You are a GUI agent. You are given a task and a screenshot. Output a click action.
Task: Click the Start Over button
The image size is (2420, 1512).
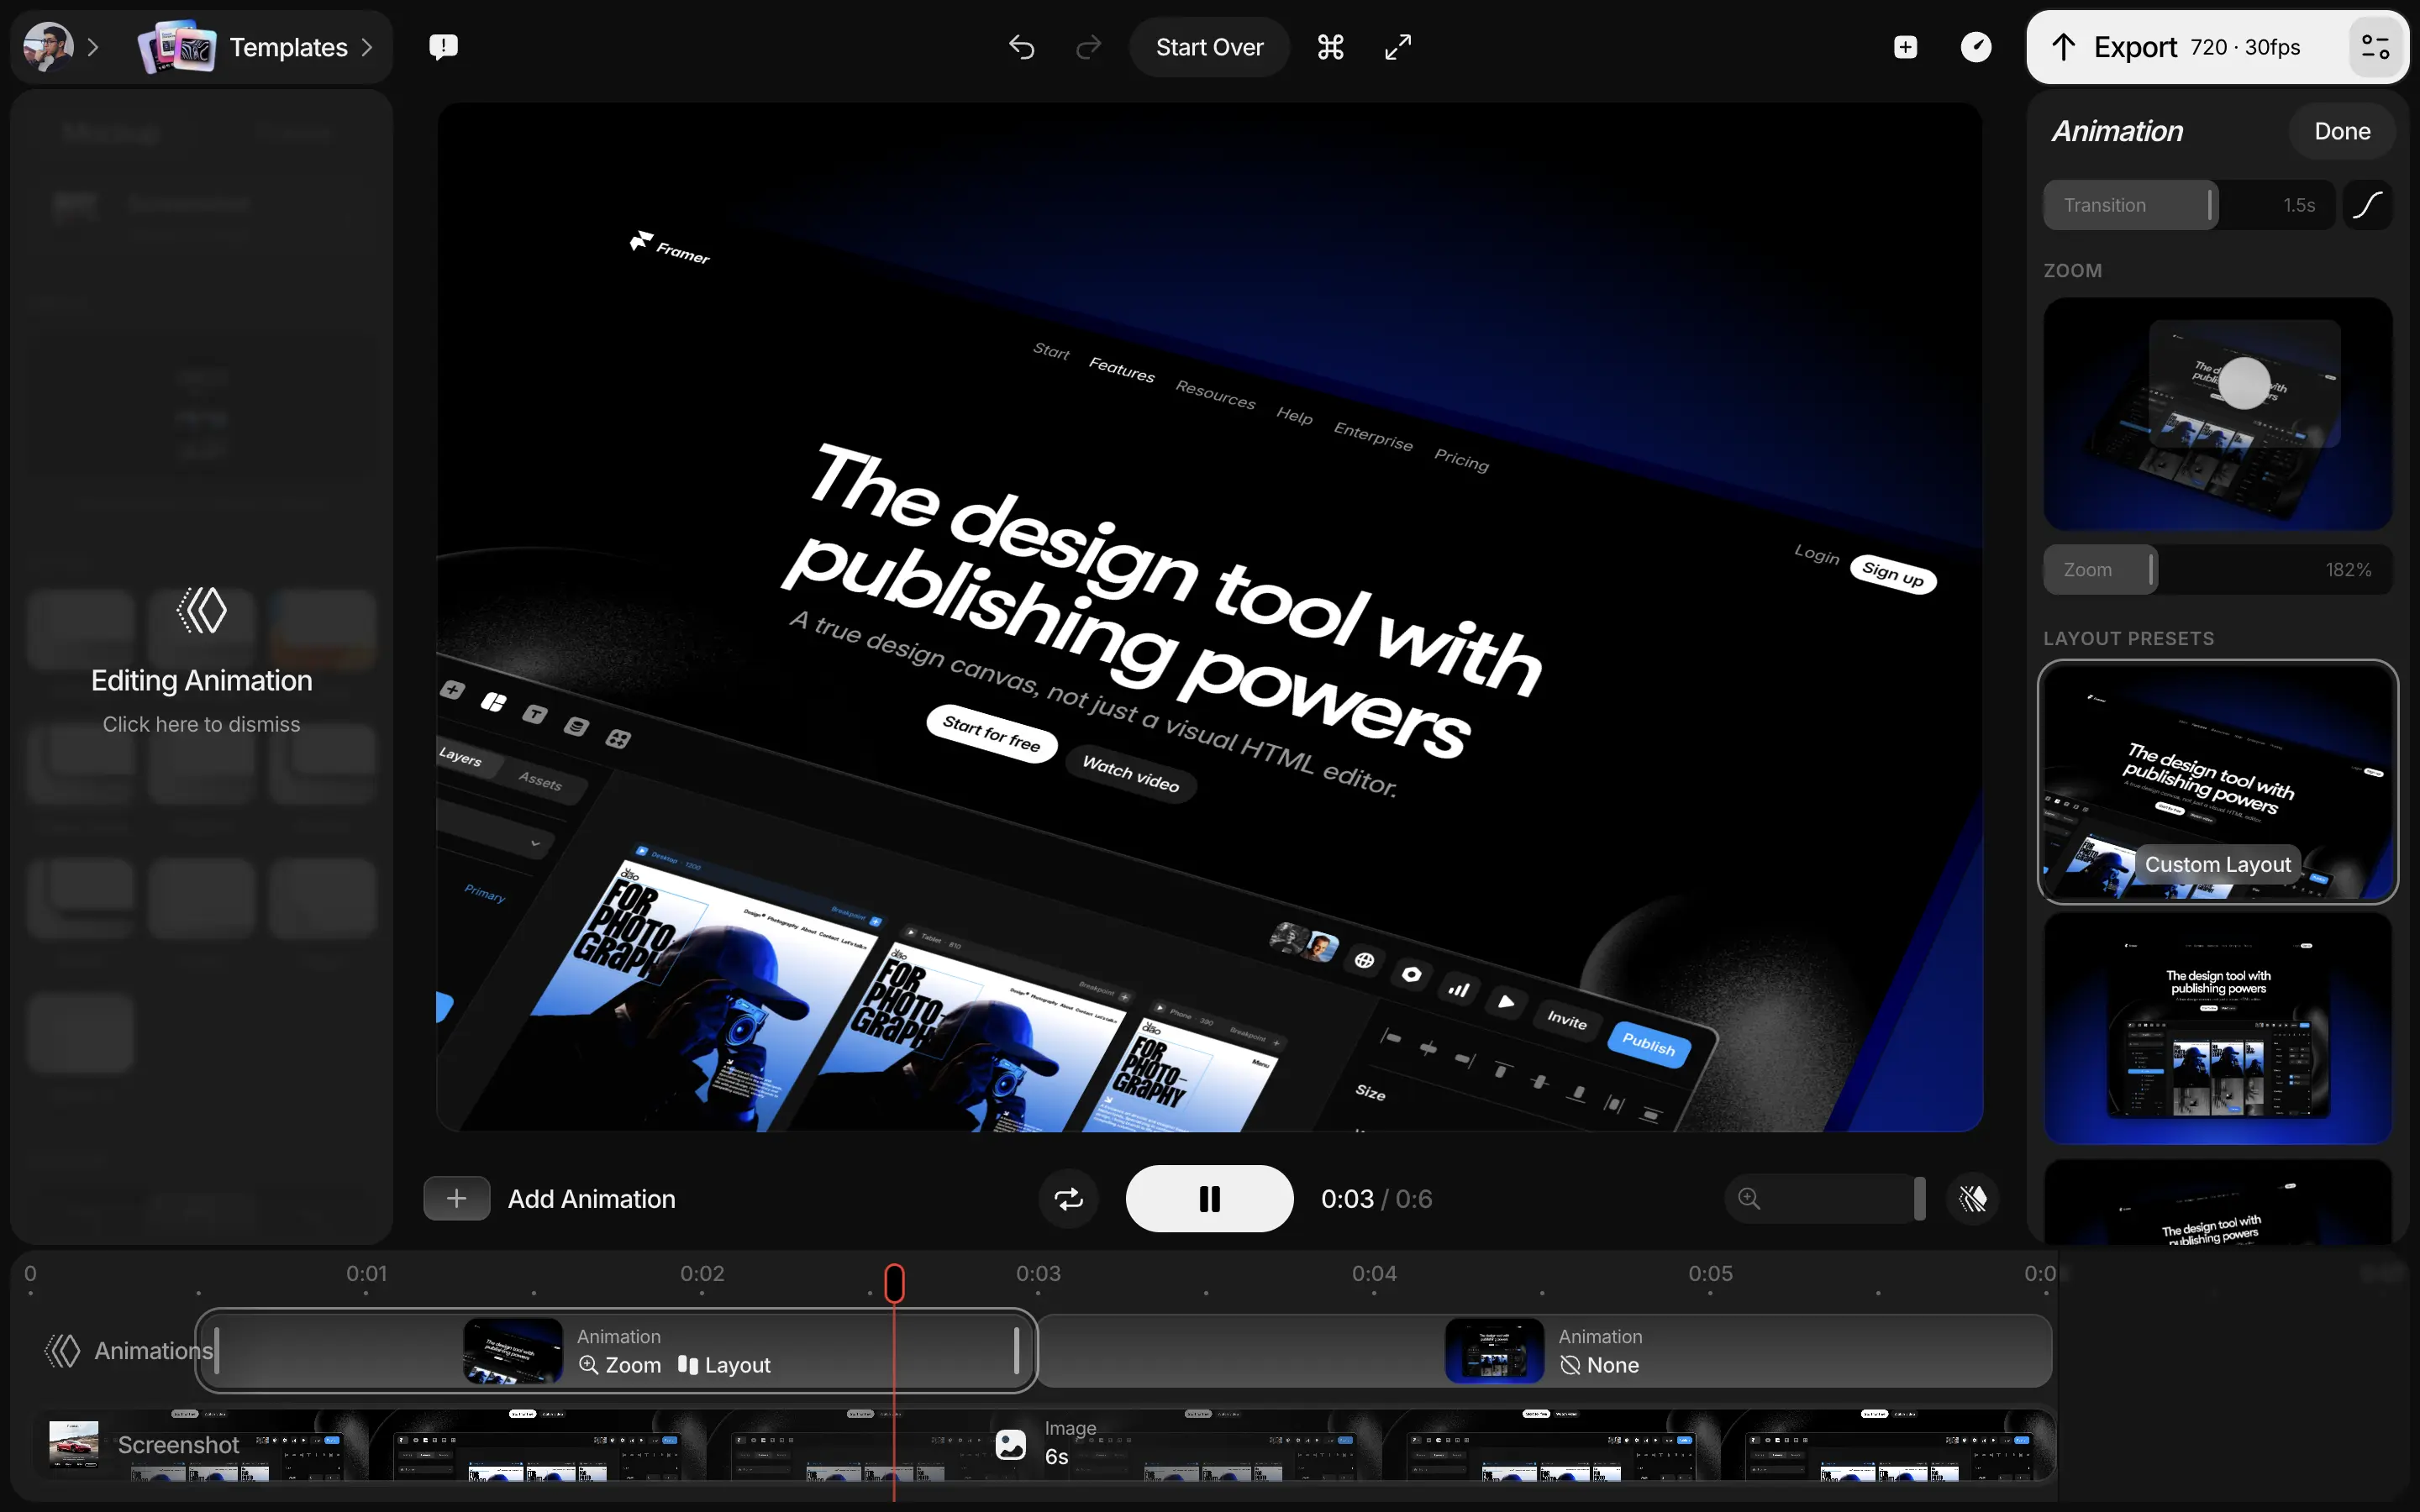1208,46
